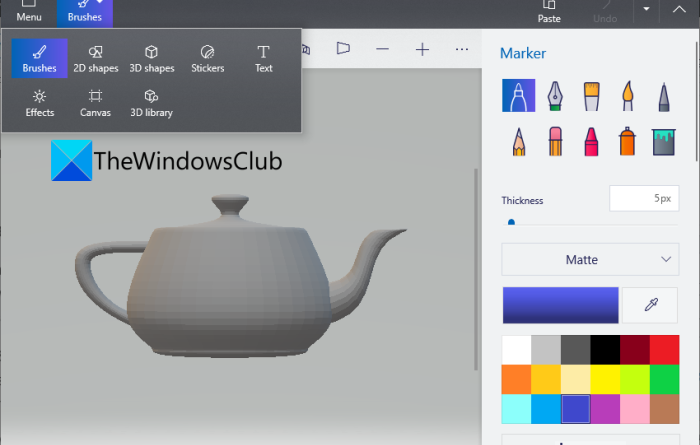Pick the dark gray swatch
The image size is (700, 445).
point(575,350)
